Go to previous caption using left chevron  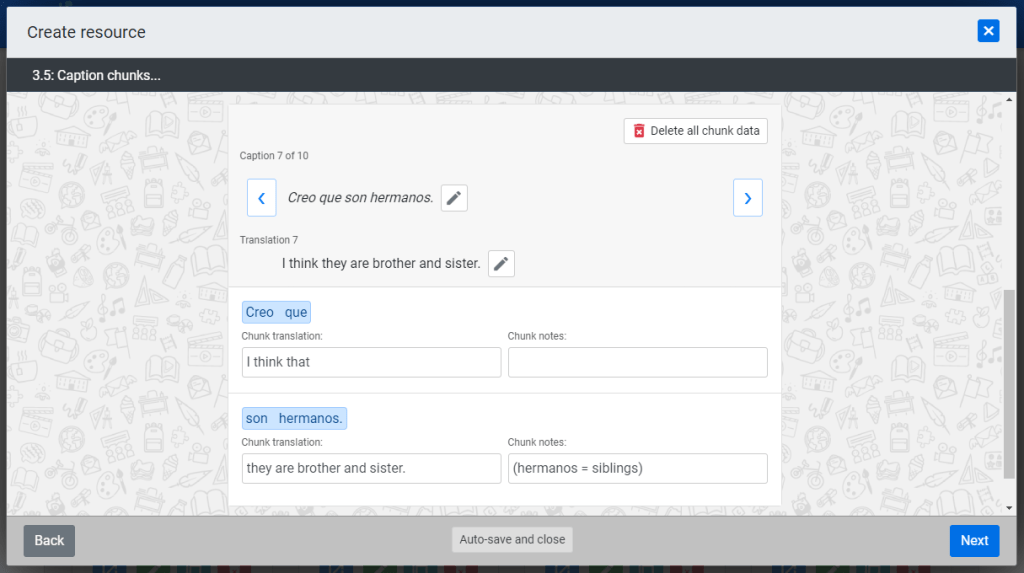[x=261, y=198]
